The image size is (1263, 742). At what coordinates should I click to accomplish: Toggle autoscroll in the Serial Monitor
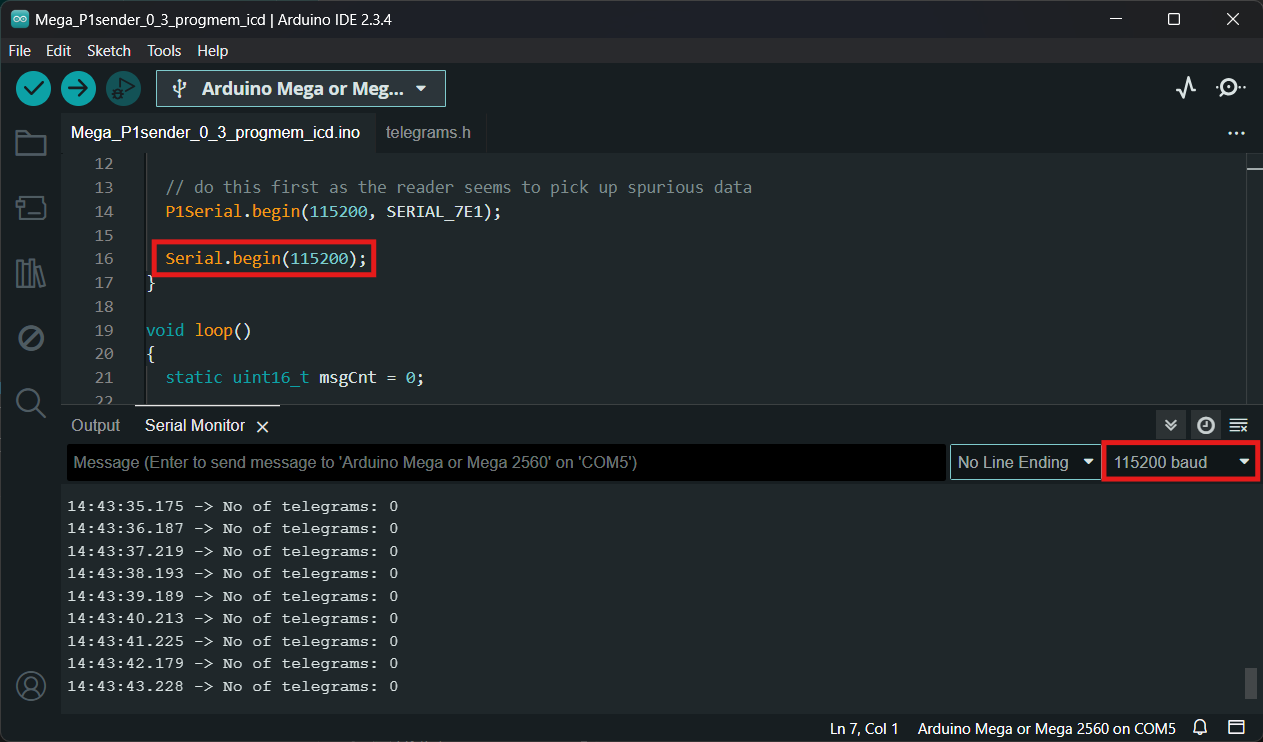click(1171, 425)
